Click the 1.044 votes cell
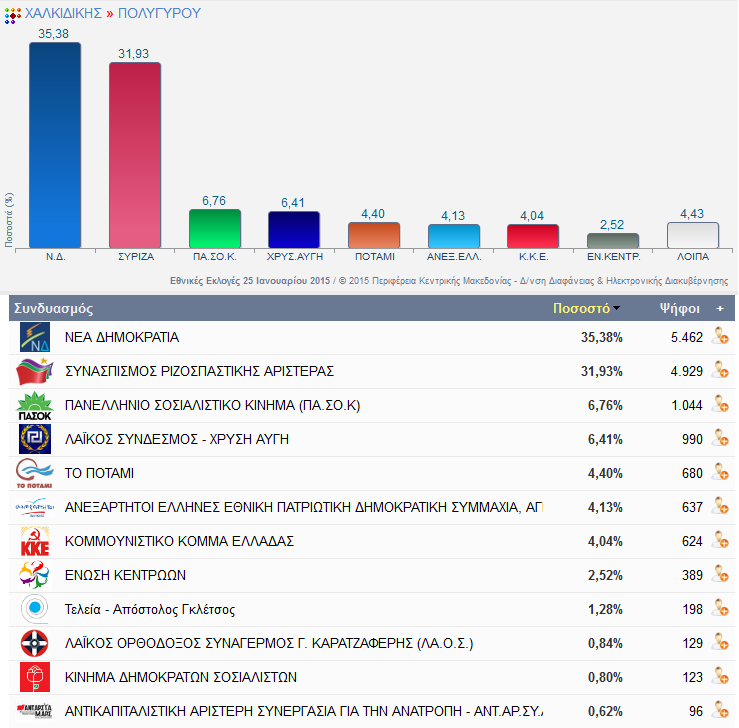The image size is (739, 728). point(687,405)
